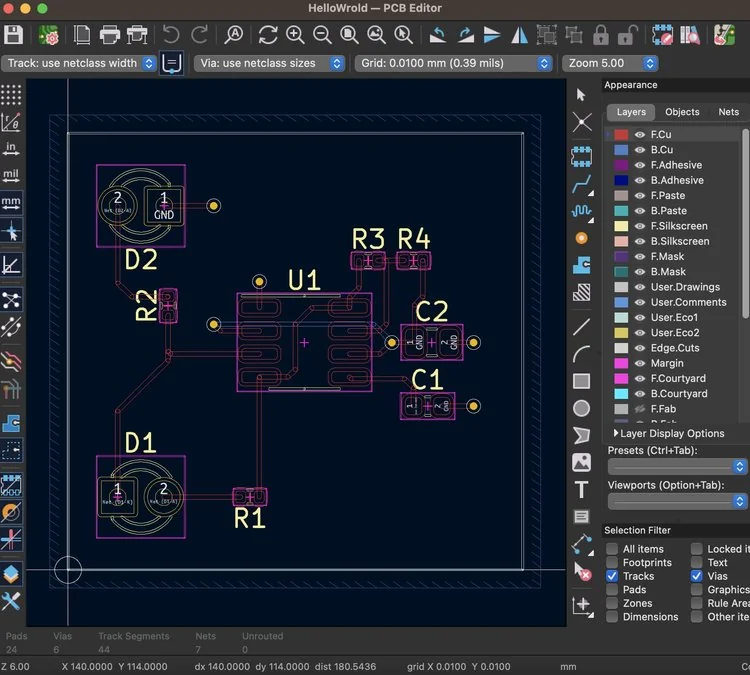Open the Find tool icon
This screenshot has height=675, width=750.
click(x=234, y=35)
